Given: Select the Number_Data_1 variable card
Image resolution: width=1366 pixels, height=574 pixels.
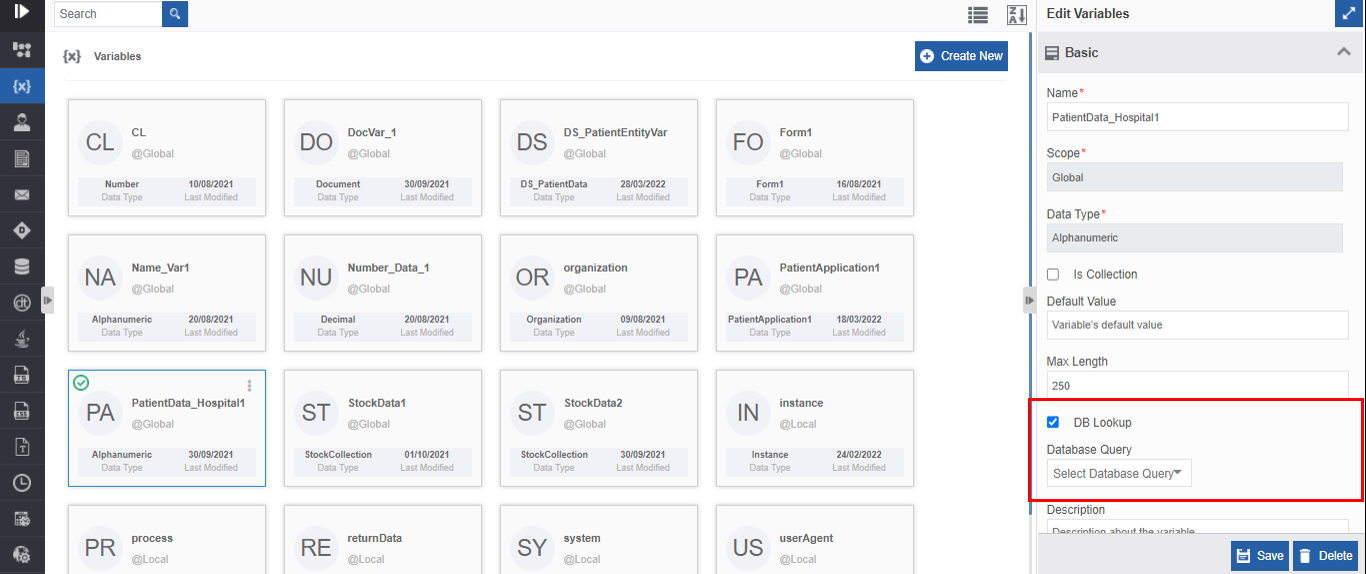Looking at the screenshot, I should pos(383,293).
